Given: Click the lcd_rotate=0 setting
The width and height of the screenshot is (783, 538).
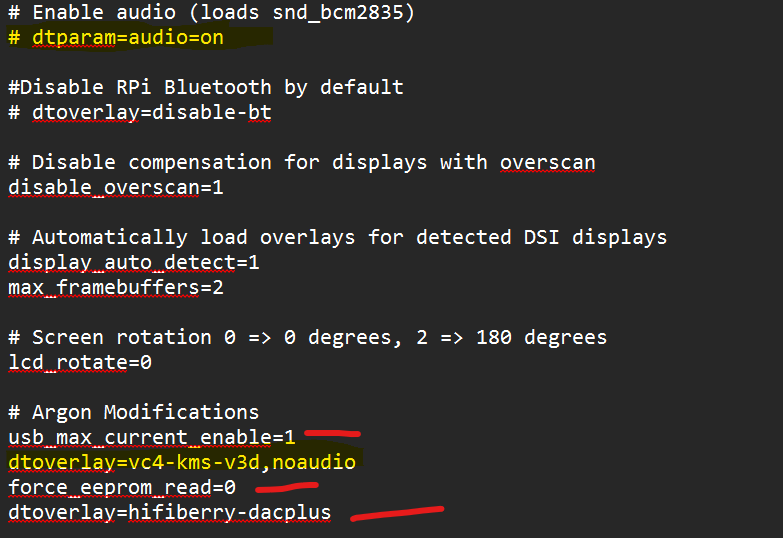Looking at the screenshot, I should 80,363.
